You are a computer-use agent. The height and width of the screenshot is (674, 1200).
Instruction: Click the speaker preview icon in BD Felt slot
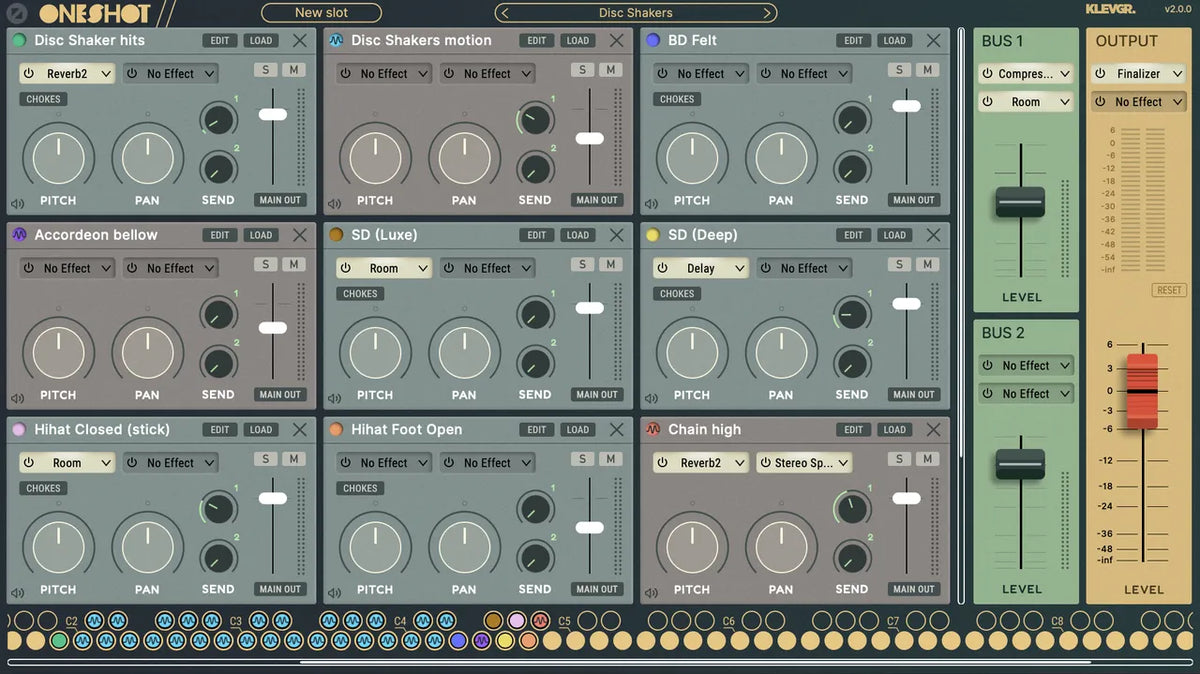[651, 204]
